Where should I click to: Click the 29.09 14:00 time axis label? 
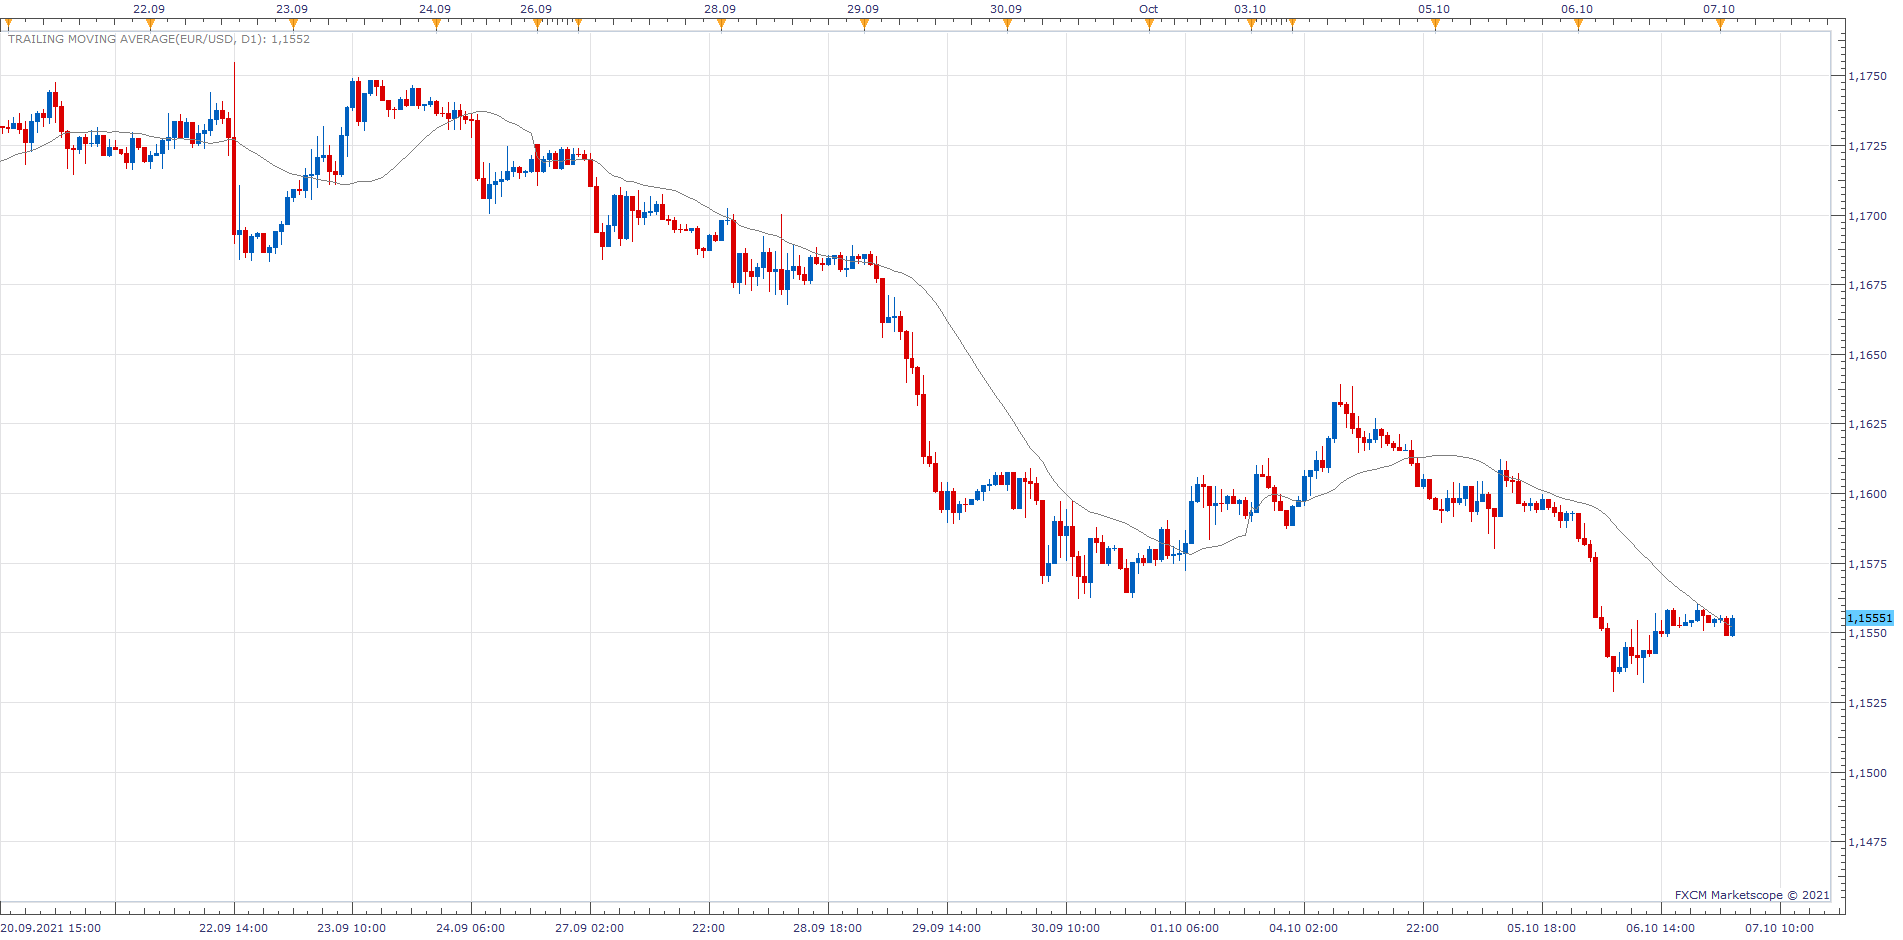click(946, 928)
